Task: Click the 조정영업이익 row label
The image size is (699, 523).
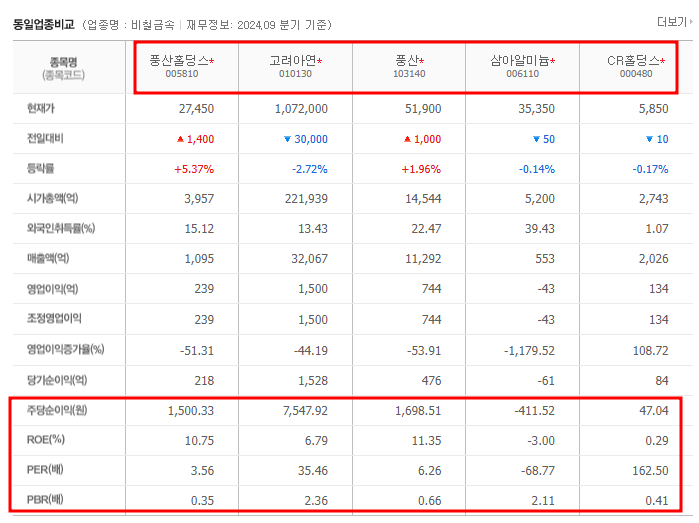Action: click(54, 318)
